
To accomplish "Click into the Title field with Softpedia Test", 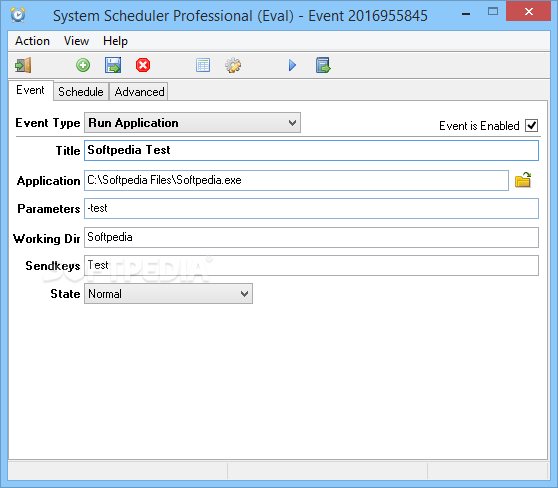I will click(x=311, y=150).
